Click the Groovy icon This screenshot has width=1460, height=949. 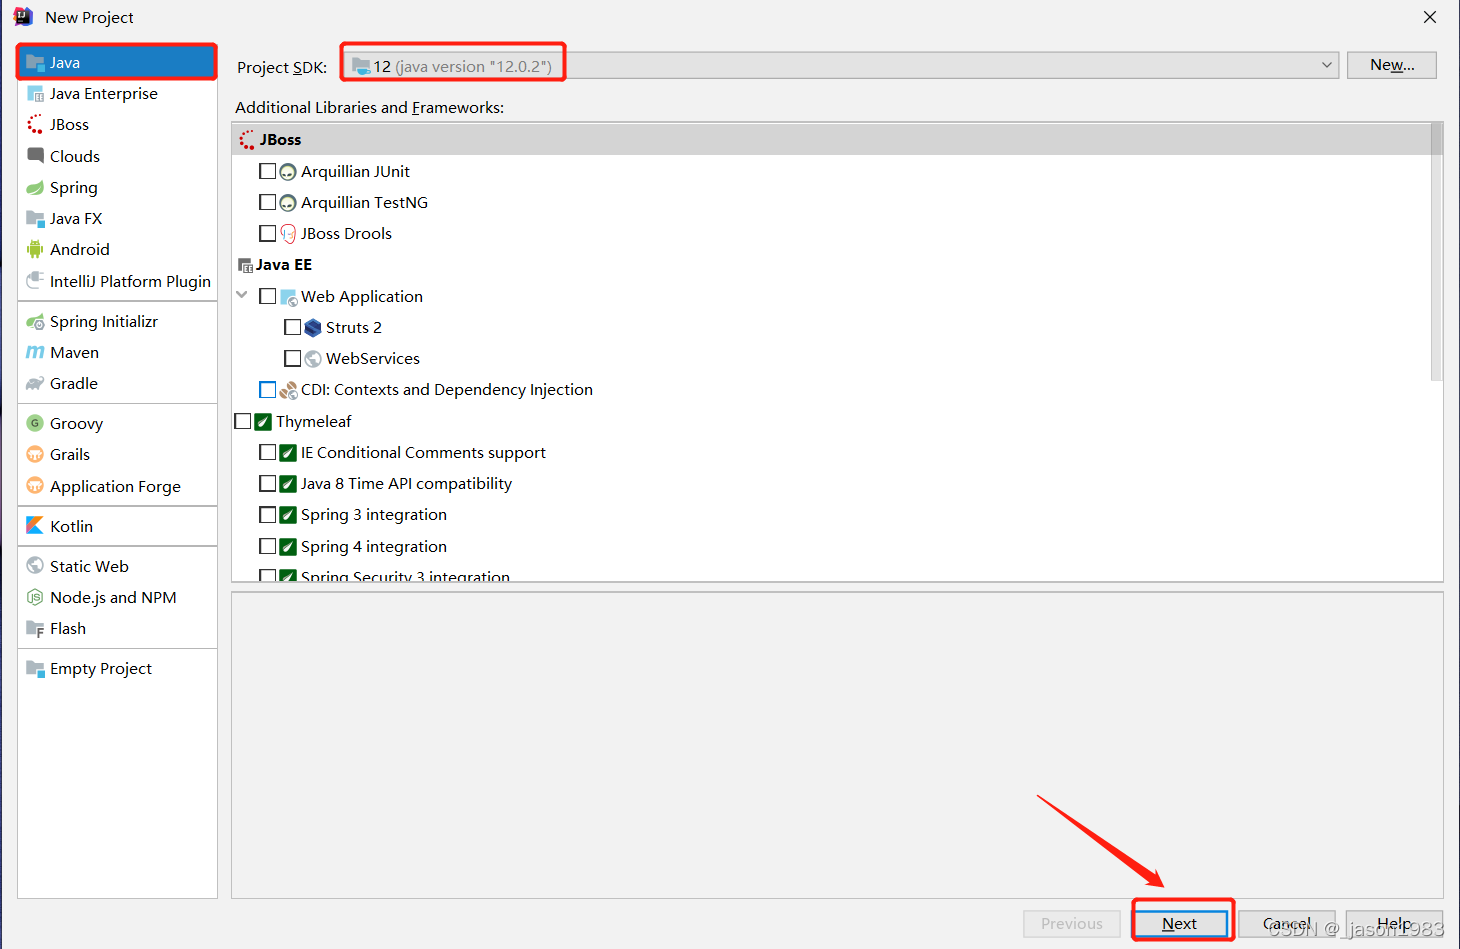tap(35, 423)
